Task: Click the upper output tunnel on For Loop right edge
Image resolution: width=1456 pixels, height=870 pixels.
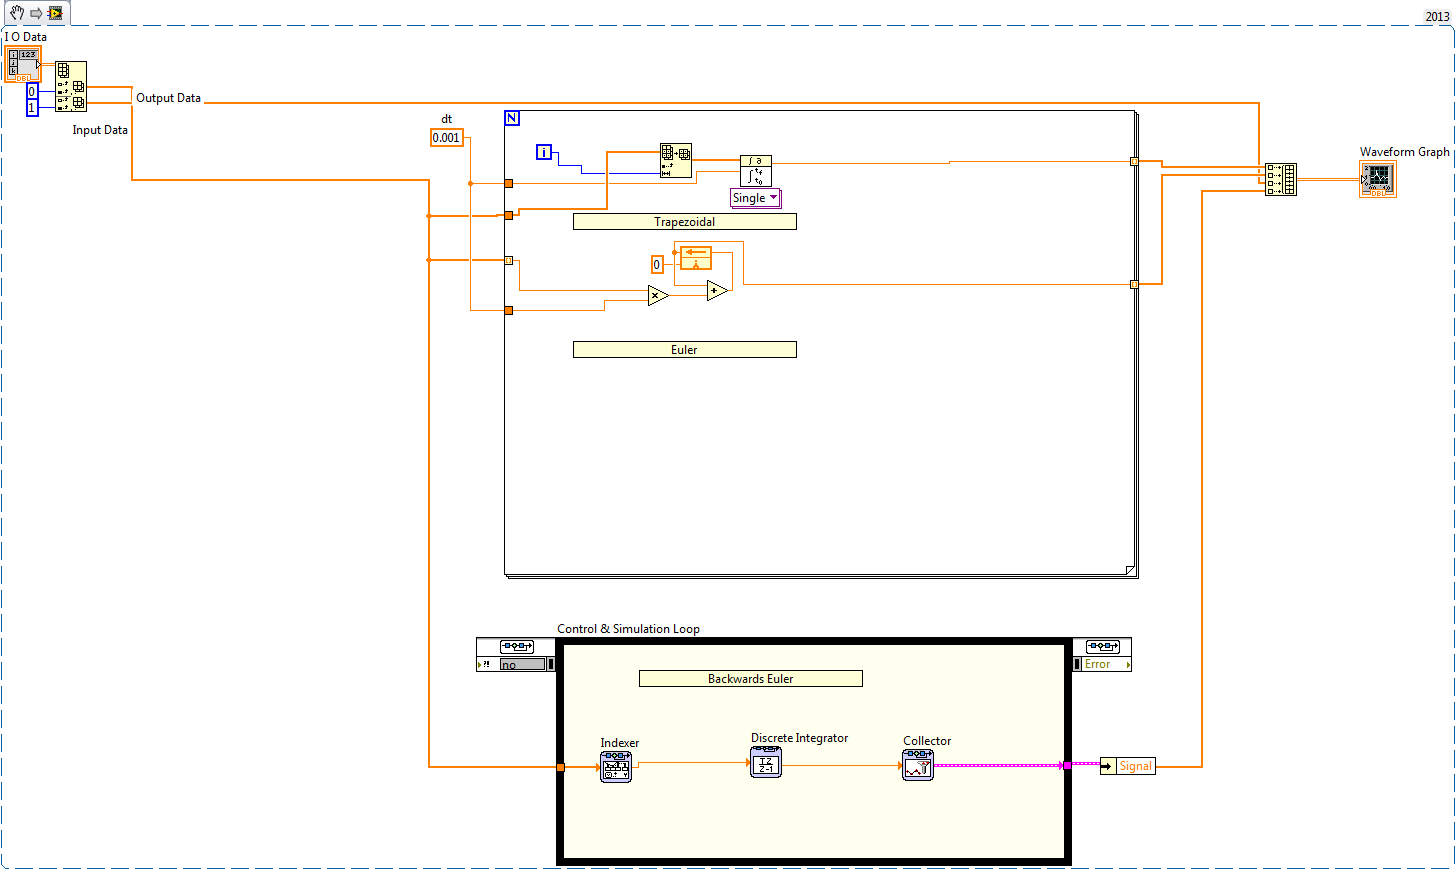Action: (1134, 161)
